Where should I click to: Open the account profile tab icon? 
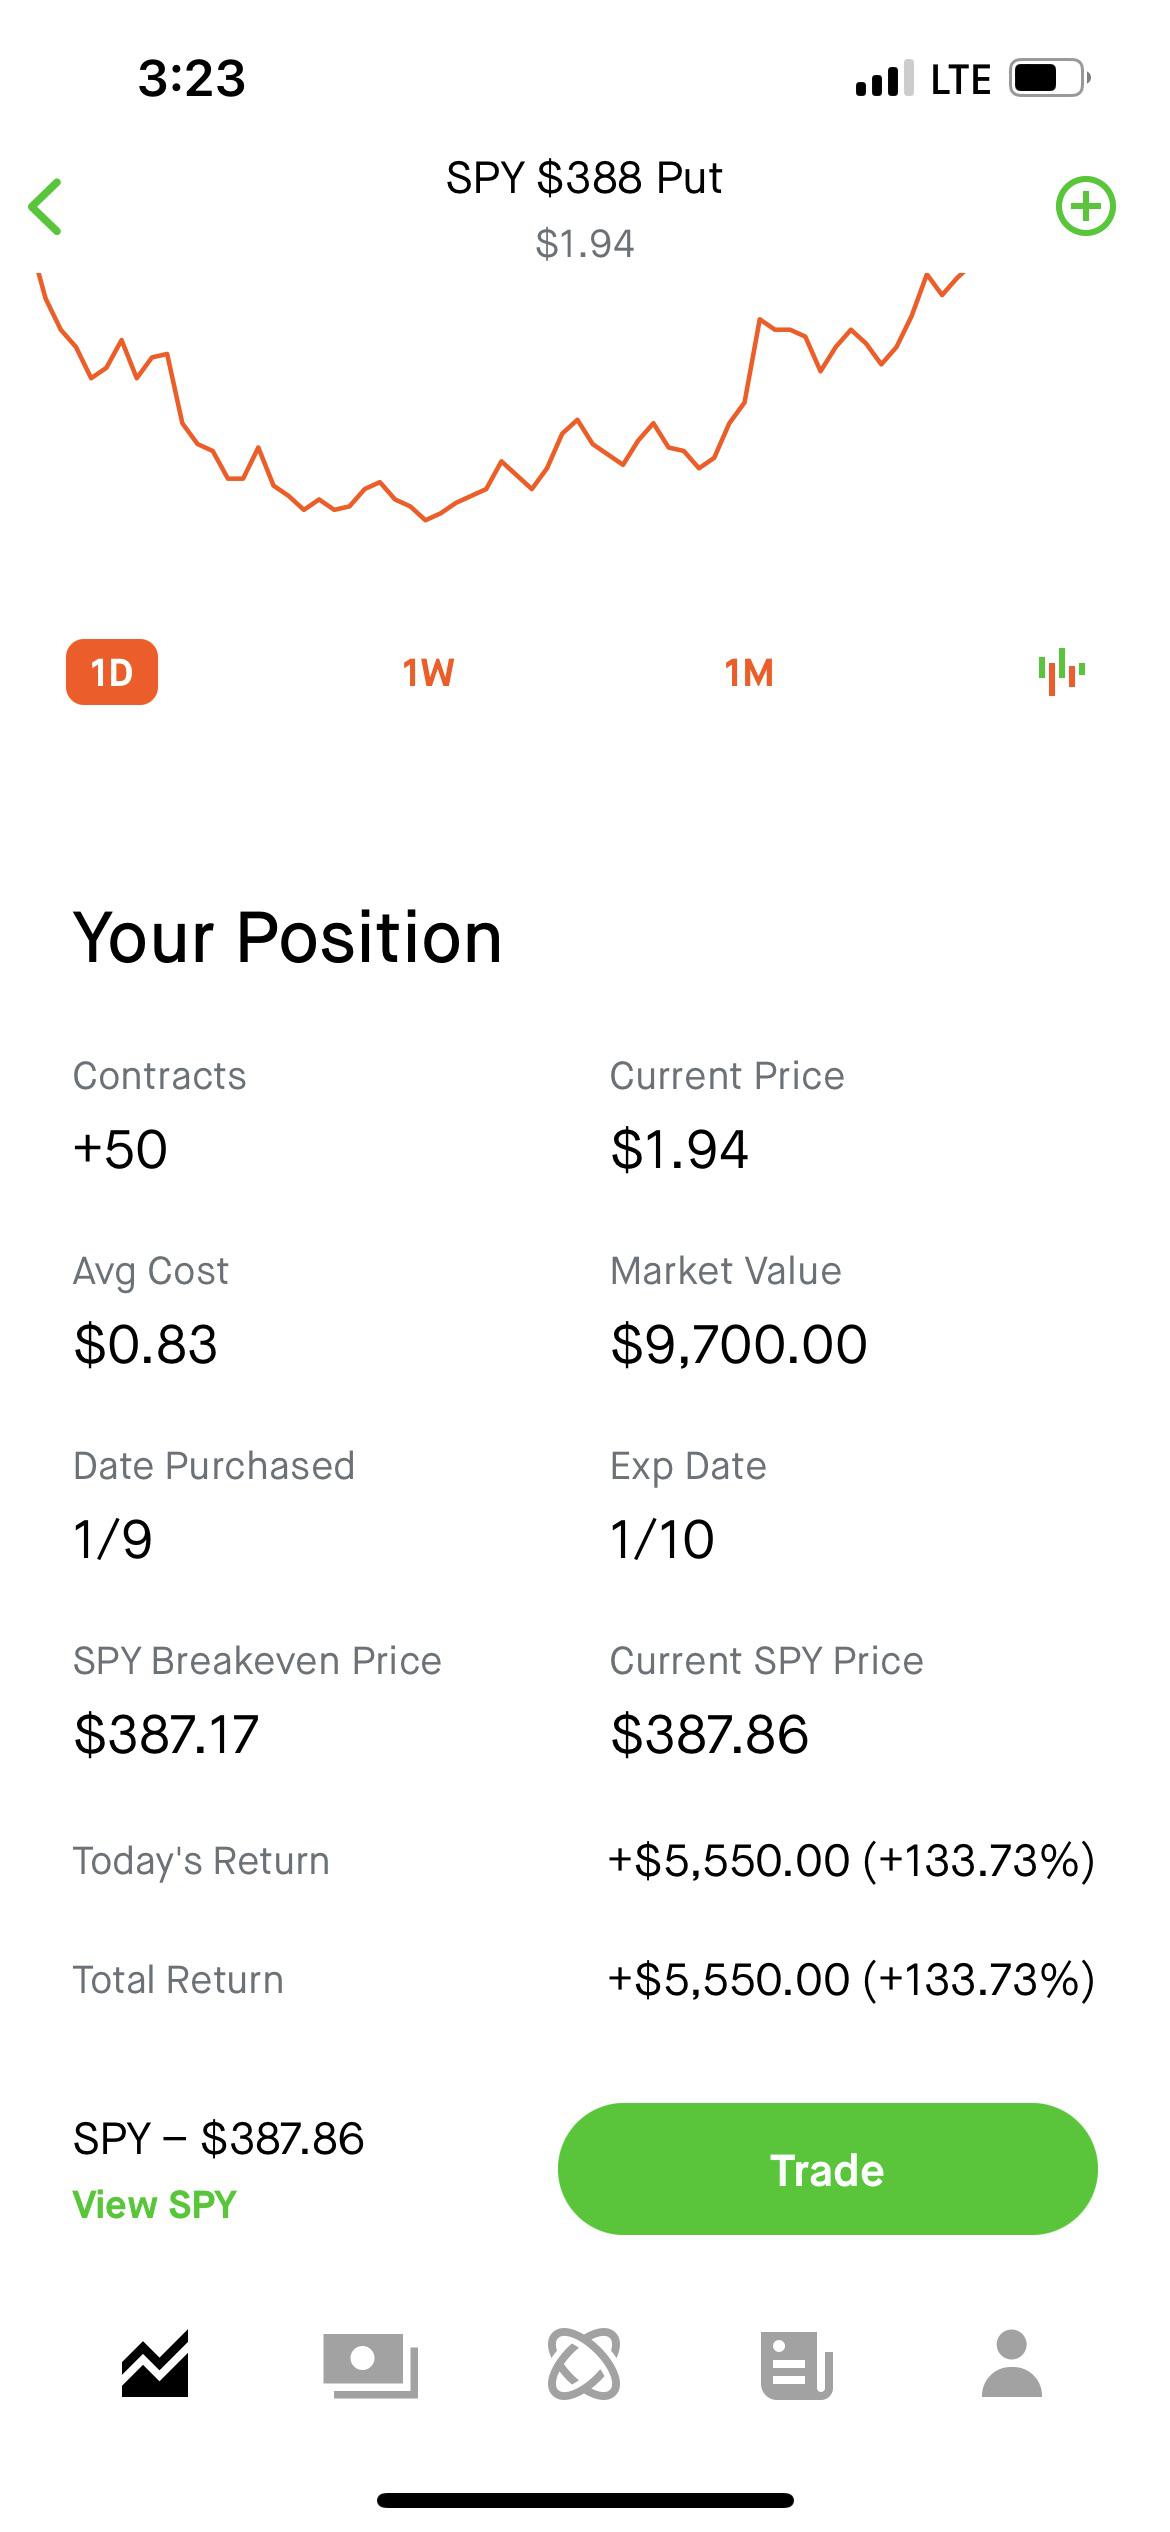click(x=1011, y=2364)
